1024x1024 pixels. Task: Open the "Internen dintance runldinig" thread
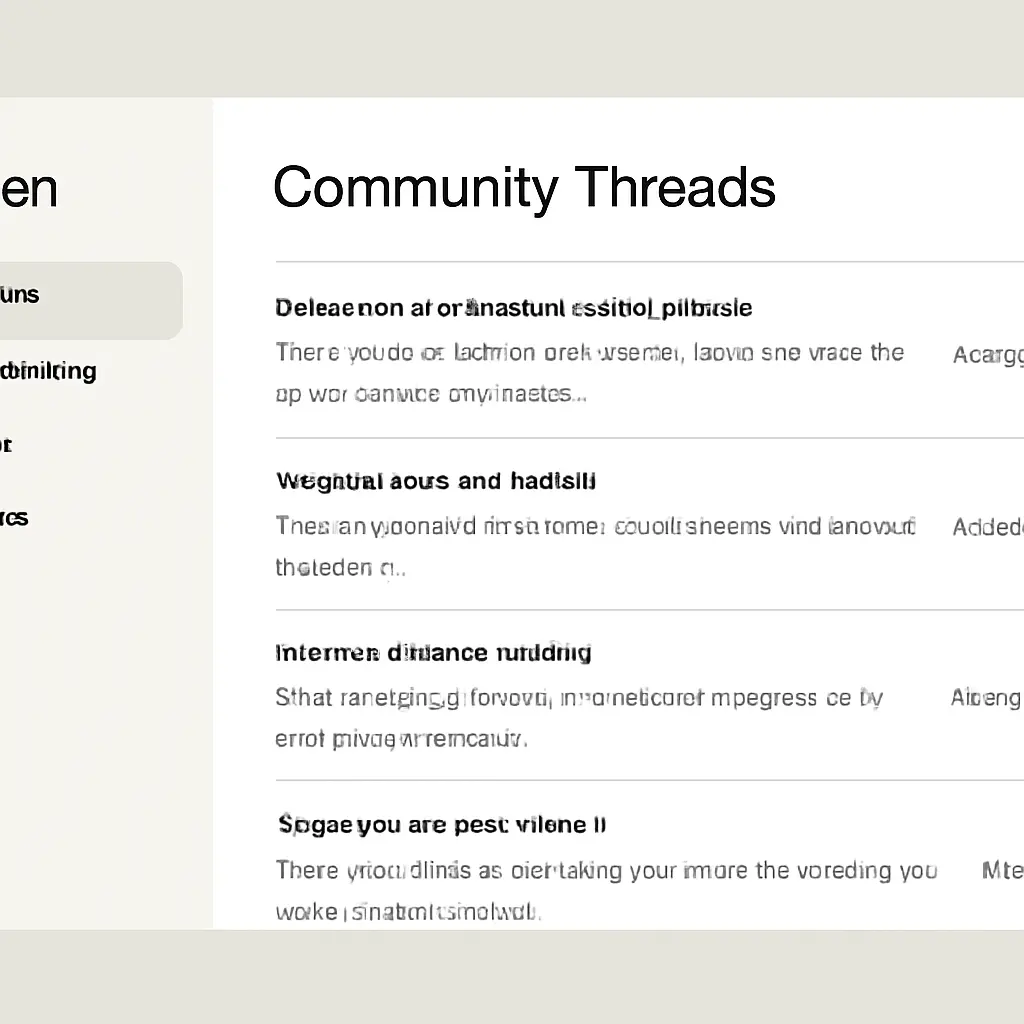[x=433, y=653]
